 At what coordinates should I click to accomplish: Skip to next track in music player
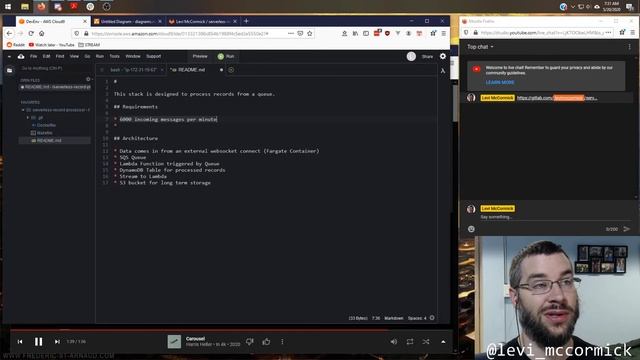(57, 342)
